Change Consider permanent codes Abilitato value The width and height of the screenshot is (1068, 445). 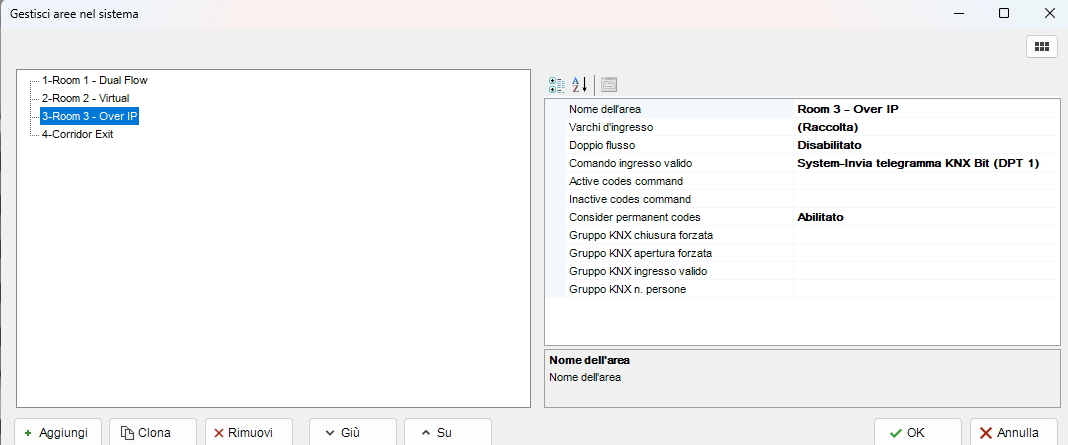(924, 217)
